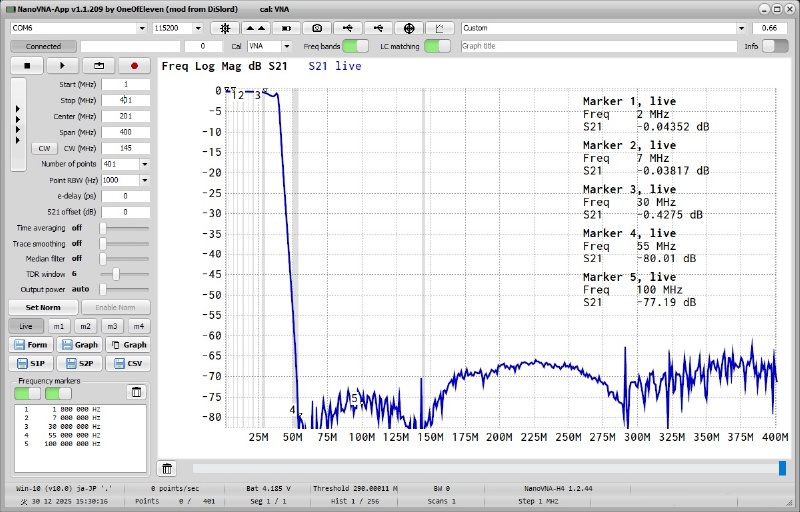
Task: Click the camera screenshot icon in toolbar
Action: tap(317, 28)
